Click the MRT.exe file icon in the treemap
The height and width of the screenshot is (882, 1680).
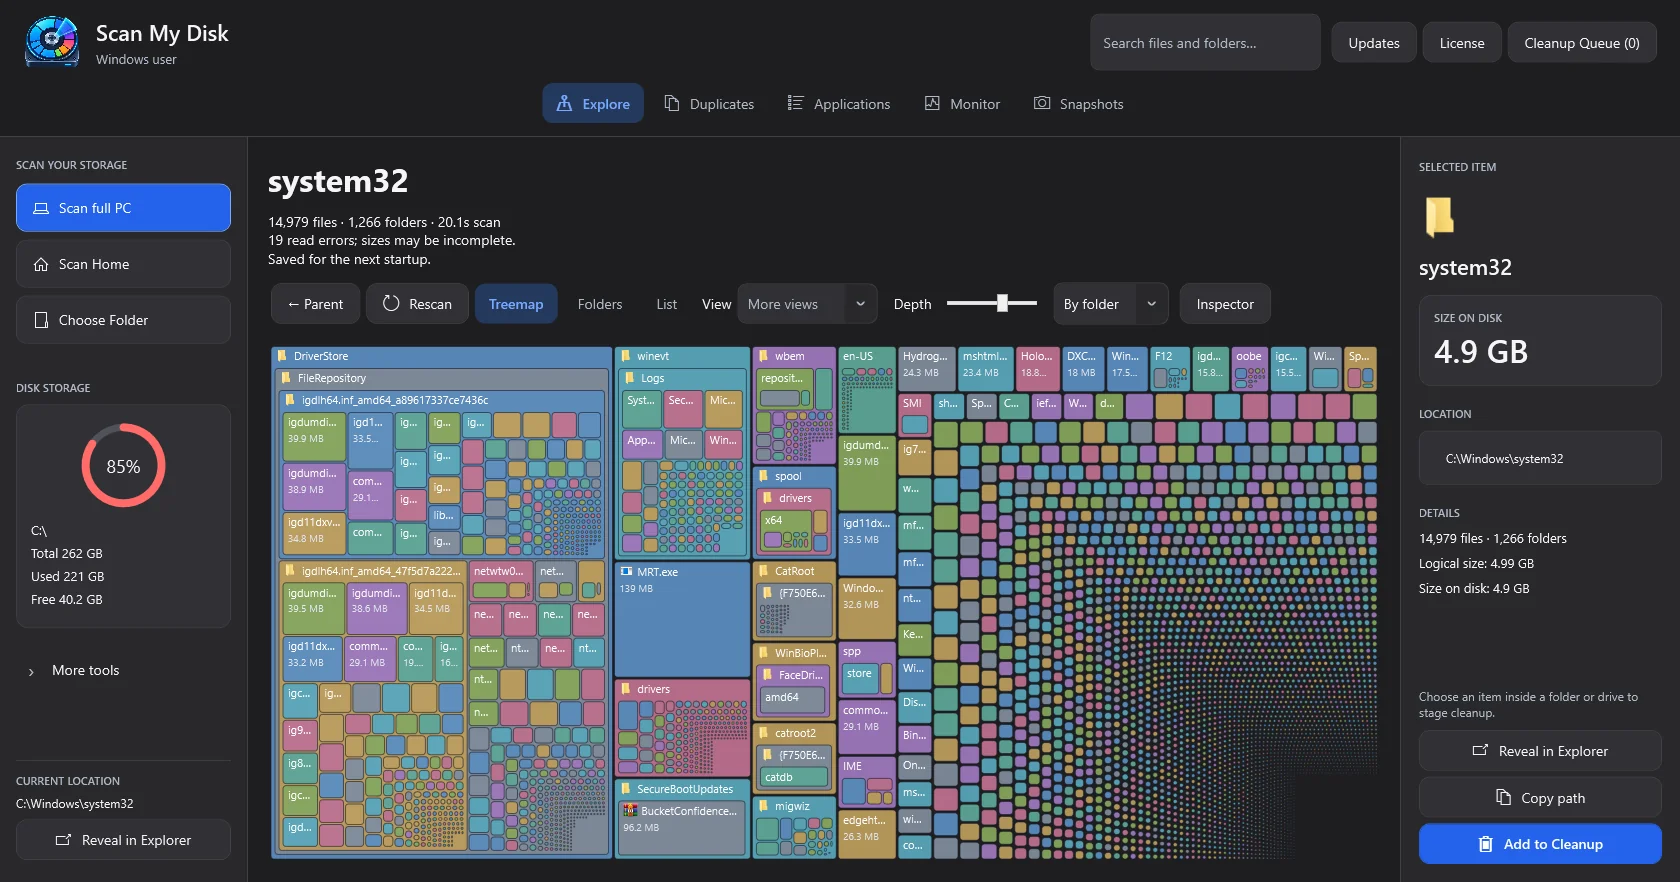coord(626,572)
